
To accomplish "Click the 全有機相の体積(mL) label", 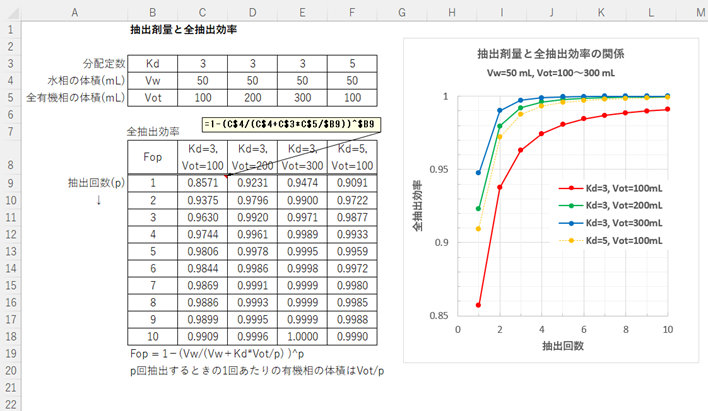I will click(x=75, y=98).
